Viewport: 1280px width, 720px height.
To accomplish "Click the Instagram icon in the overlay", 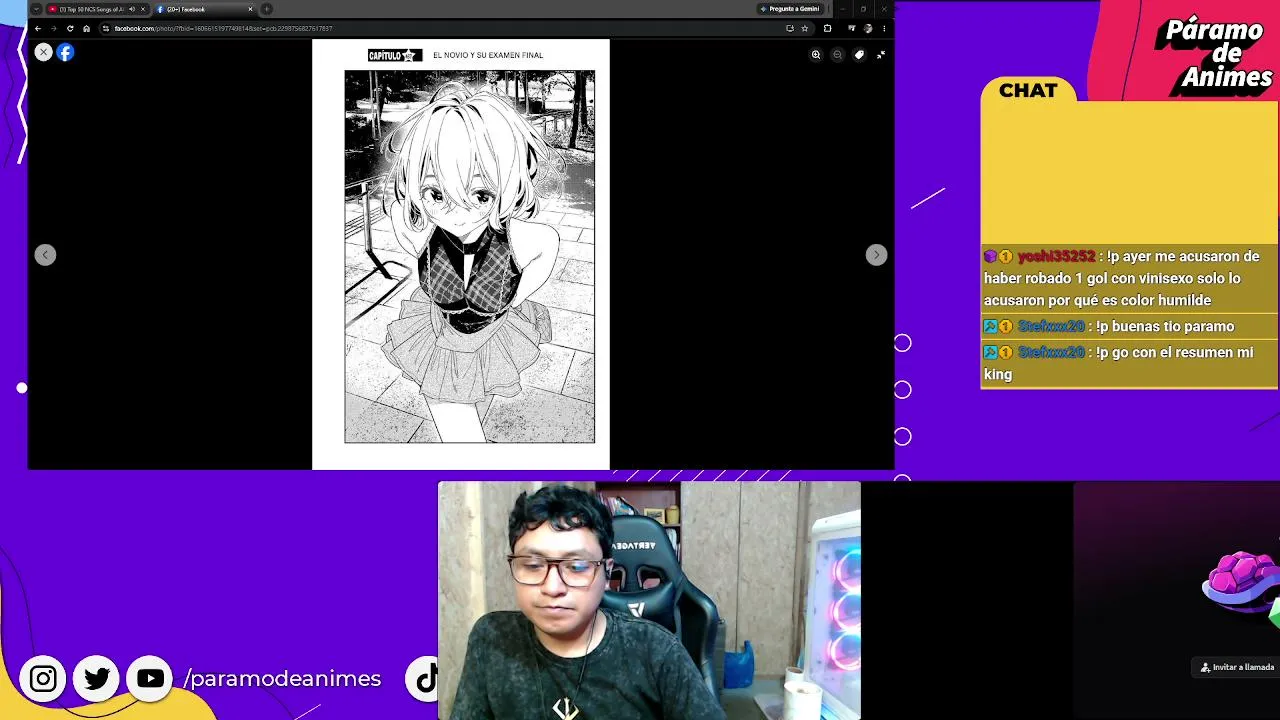I will click(x=43, y=679).
